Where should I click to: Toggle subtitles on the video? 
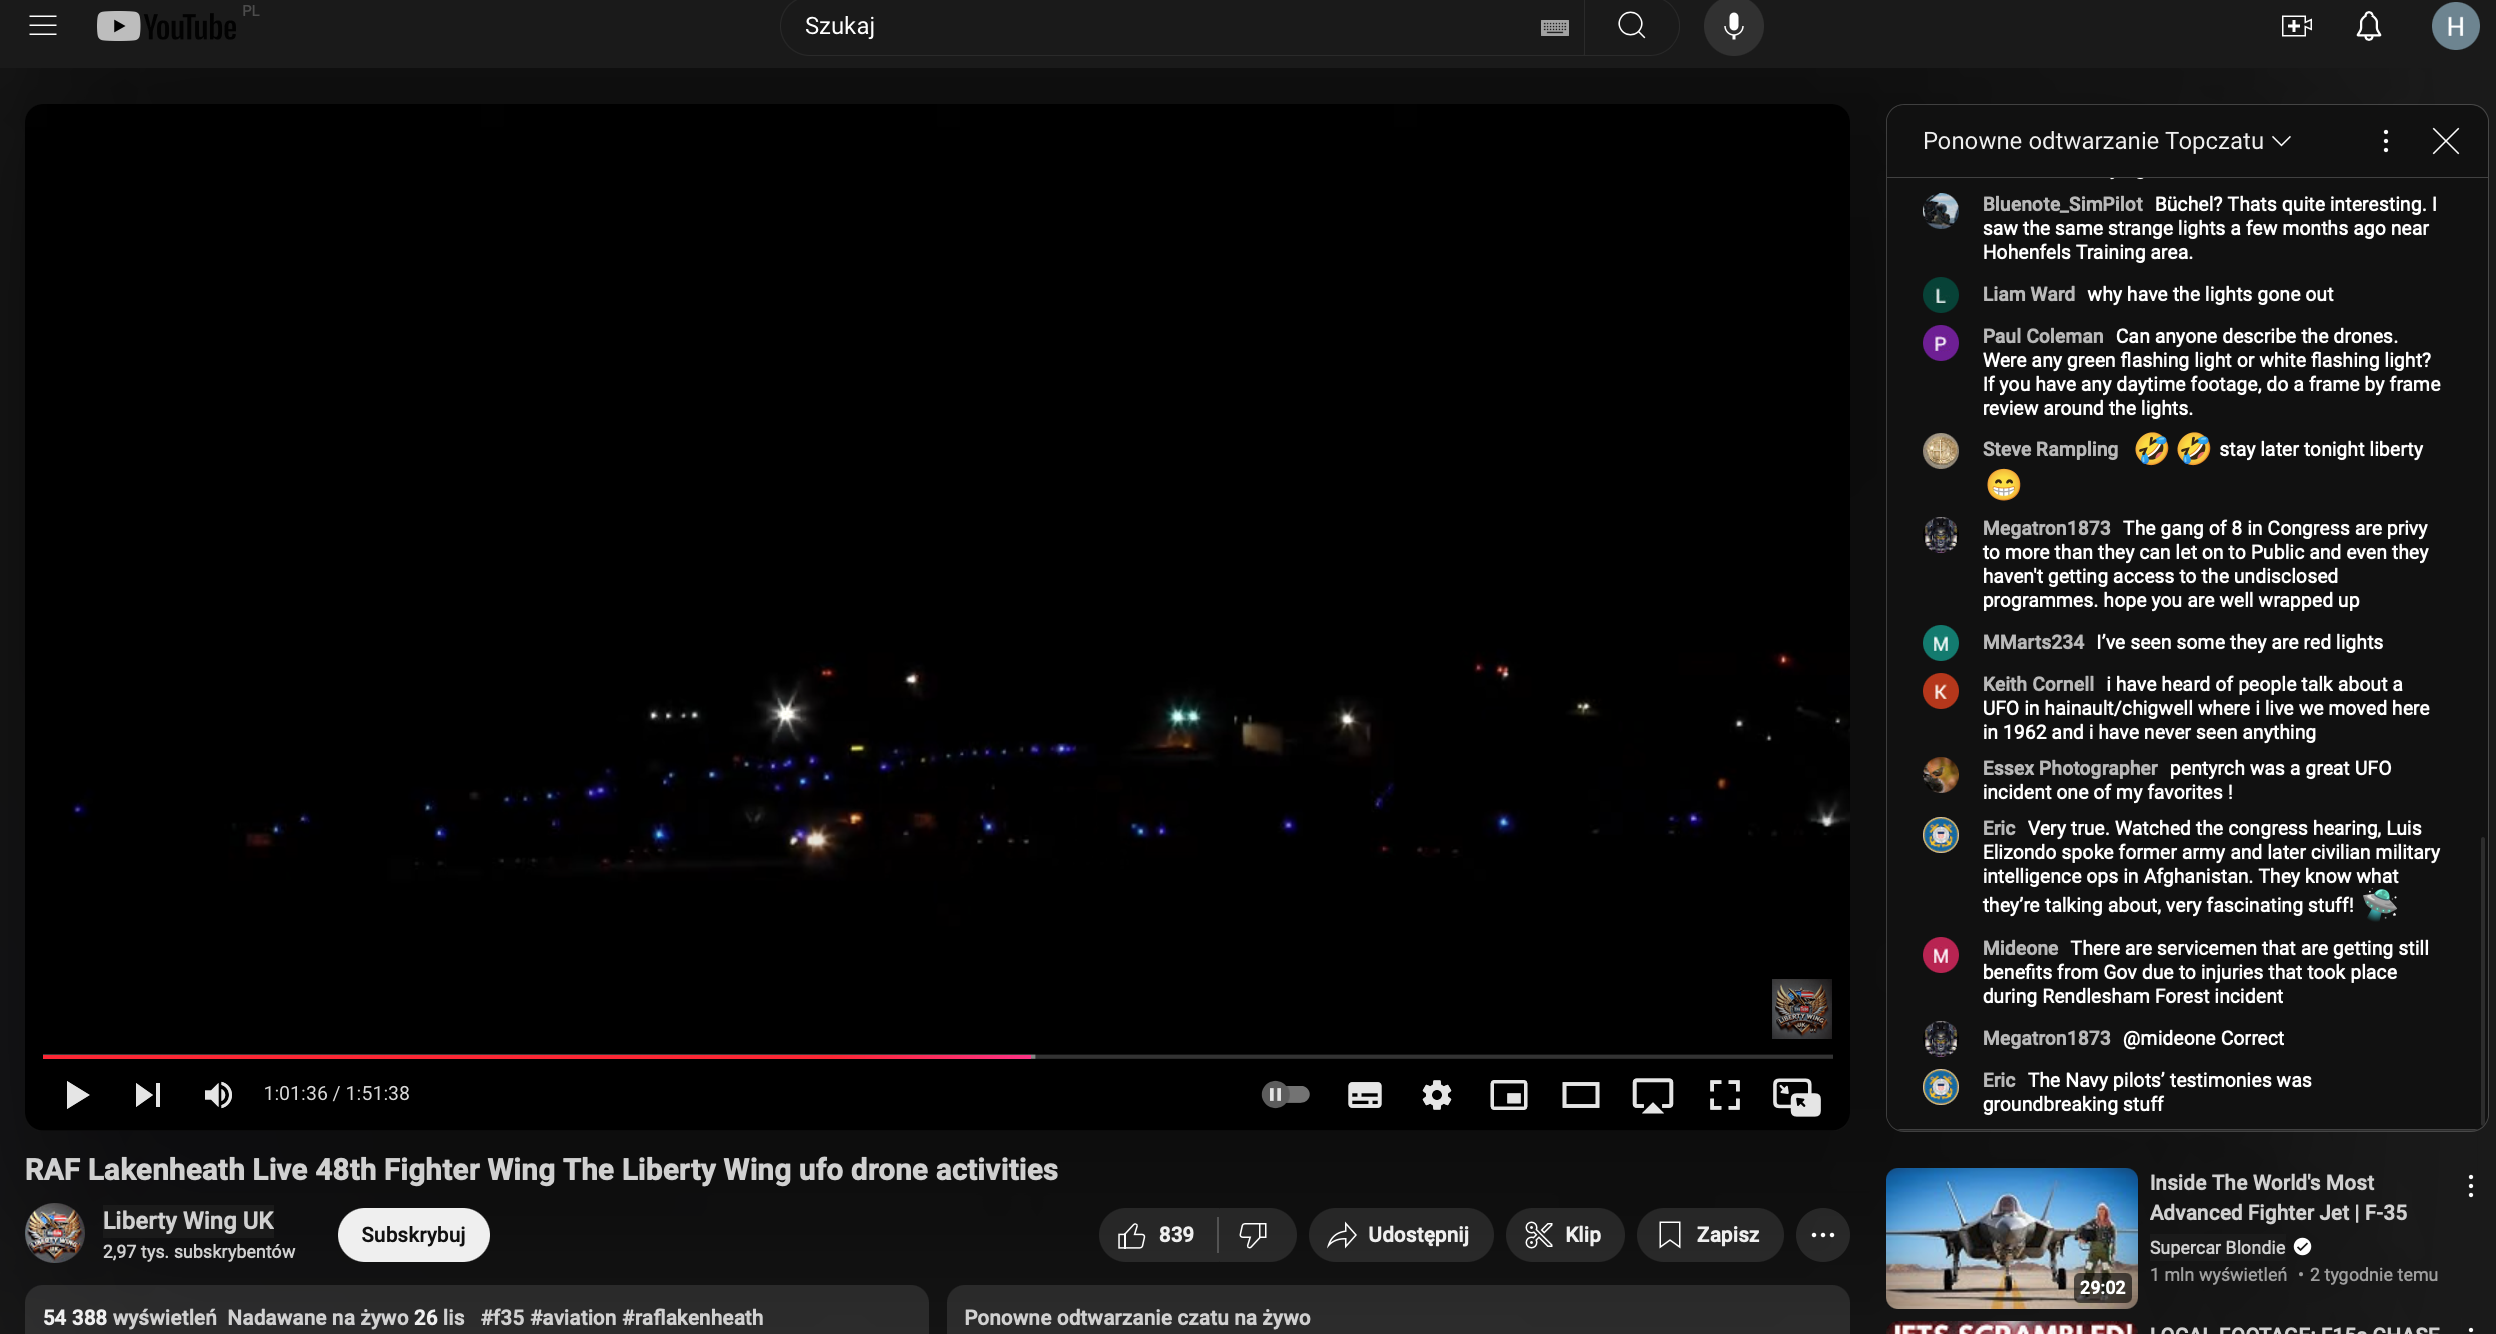1364,1095
